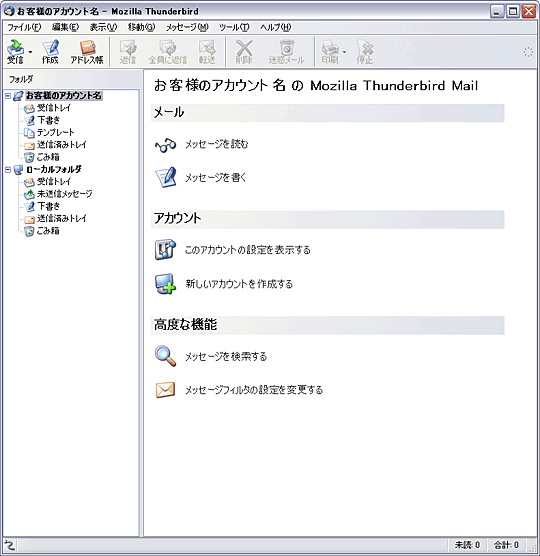
Task: Select 送信済みトレイ under お客様のアカウント名
Action: [62, 145]
